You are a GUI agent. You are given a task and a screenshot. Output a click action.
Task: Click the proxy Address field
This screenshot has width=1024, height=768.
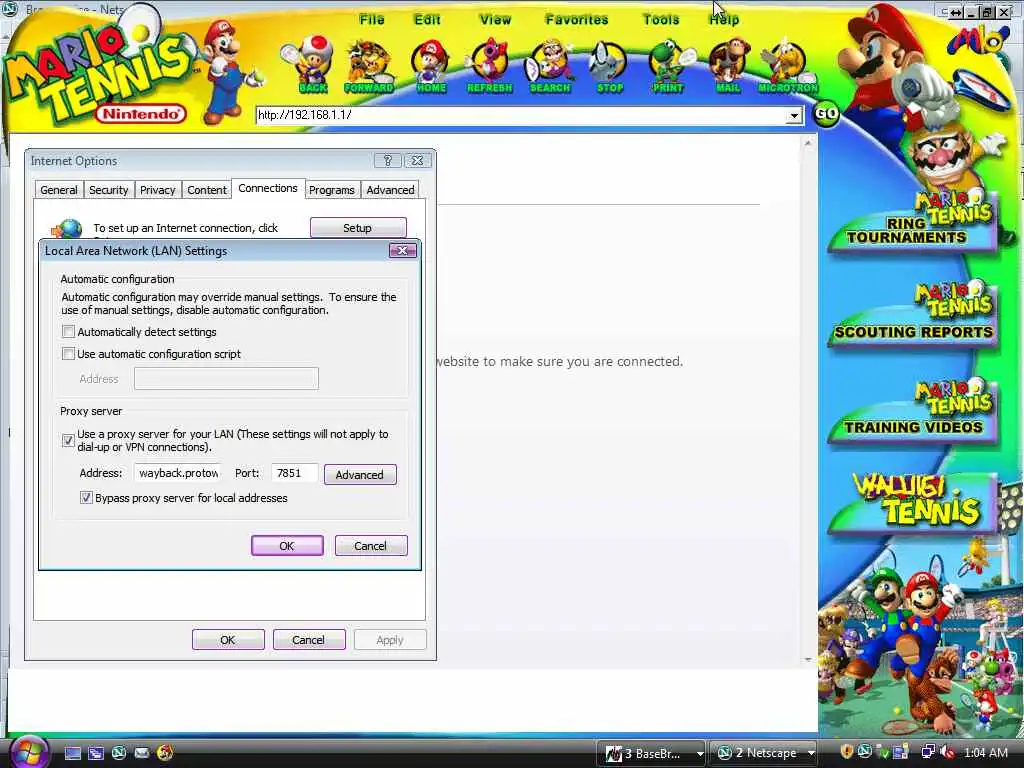pos(178,473)
